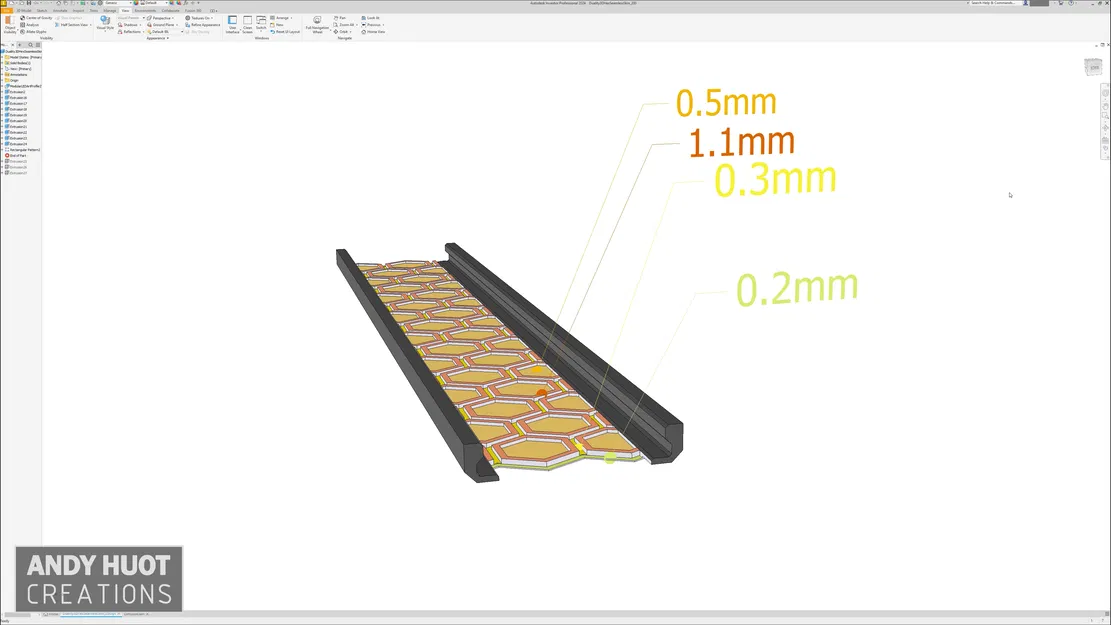Screen dimensions: 1111x625
Task: Switch to the Sketch tab
Action: 42,11
